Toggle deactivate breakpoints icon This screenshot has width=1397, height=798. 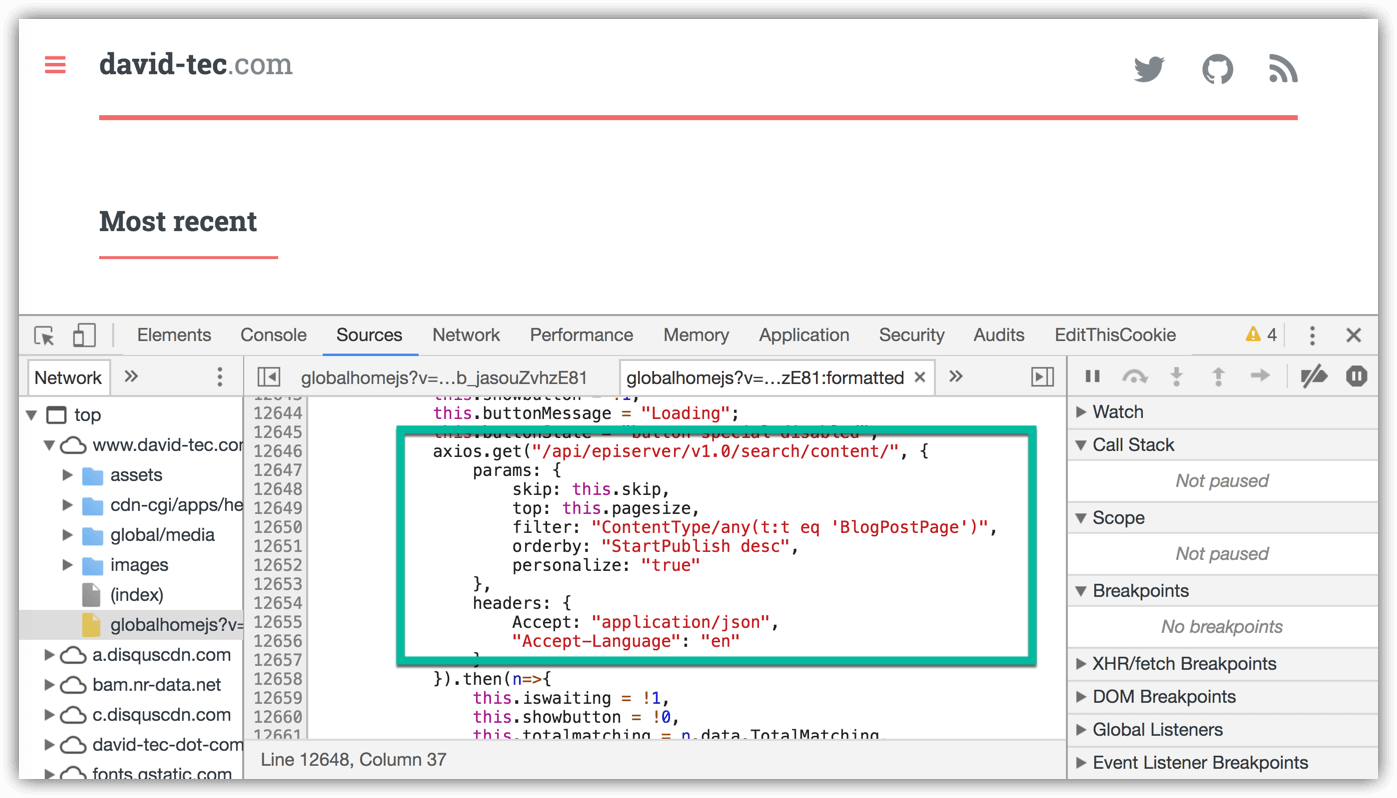pyautogui.click(x=1313, y=377)
